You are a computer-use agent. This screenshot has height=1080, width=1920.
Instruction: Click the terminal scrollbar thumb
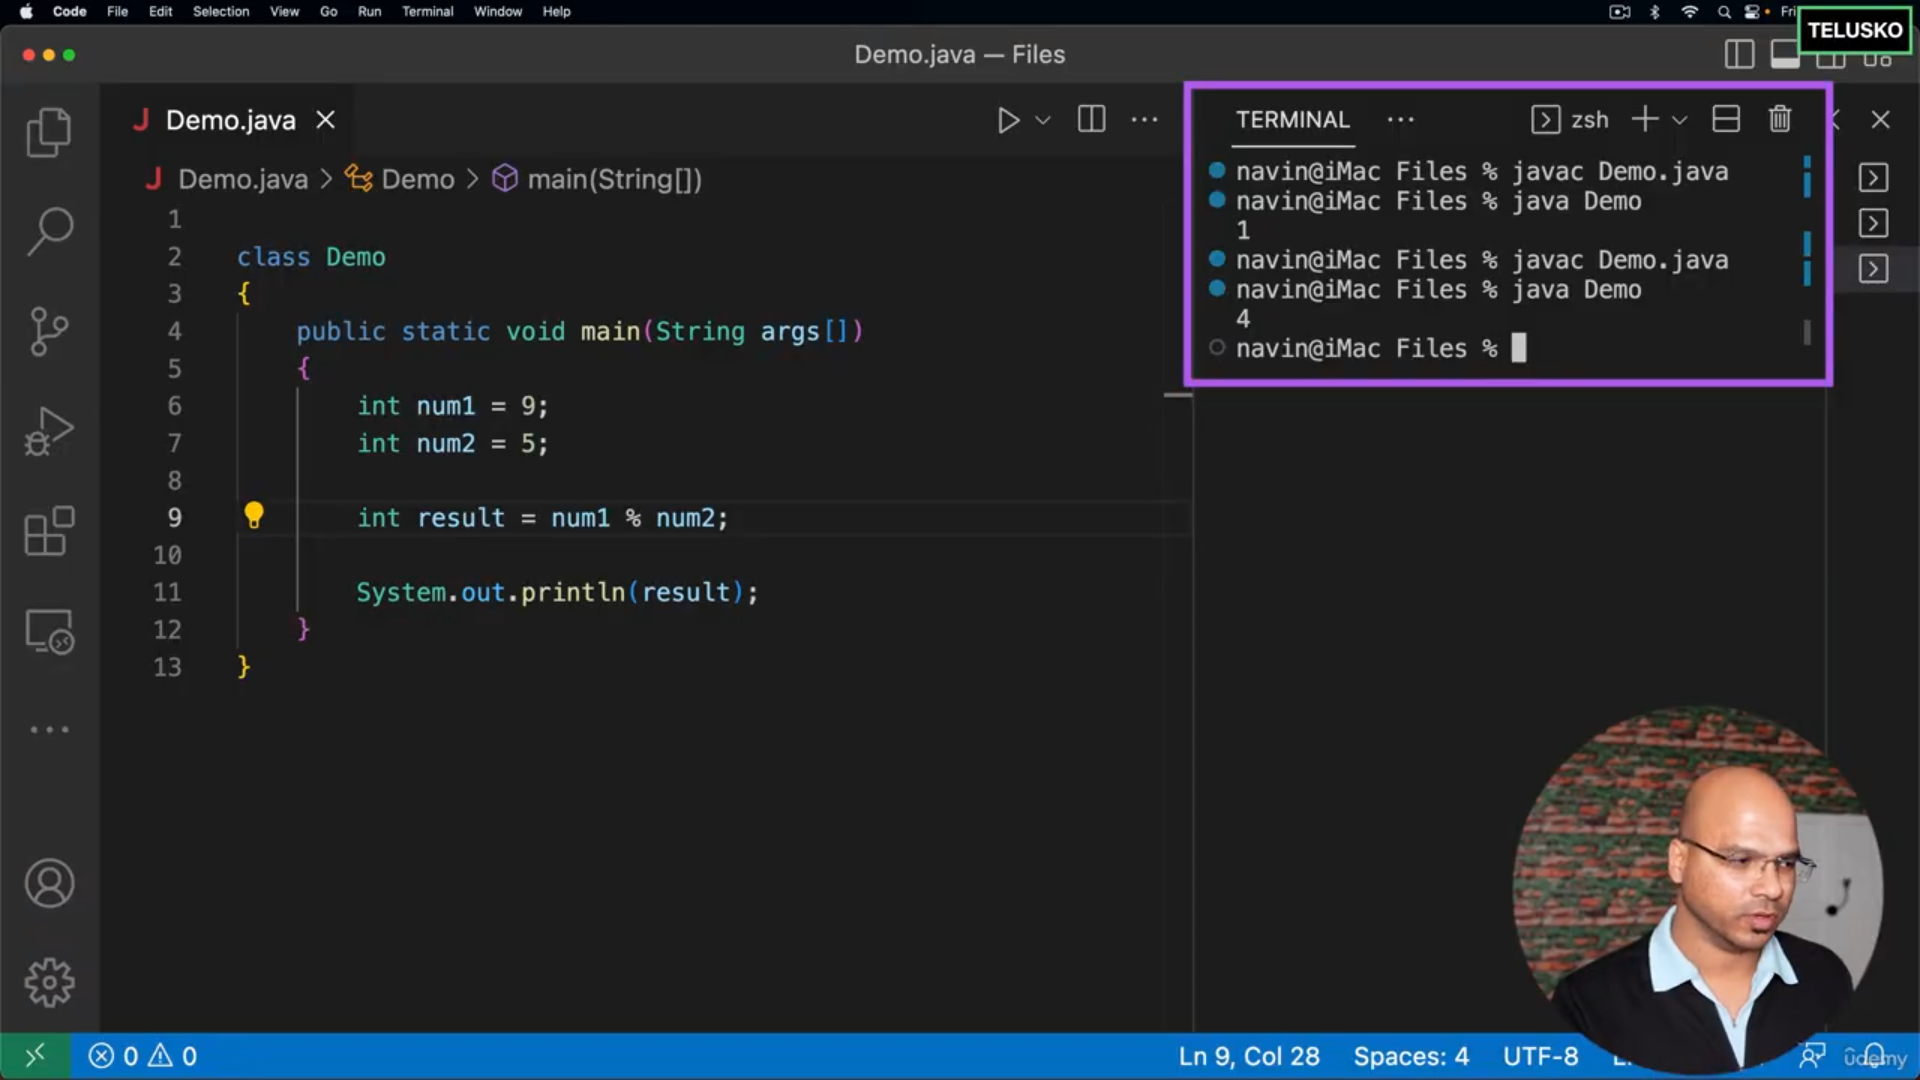[x=1807, y=332]
